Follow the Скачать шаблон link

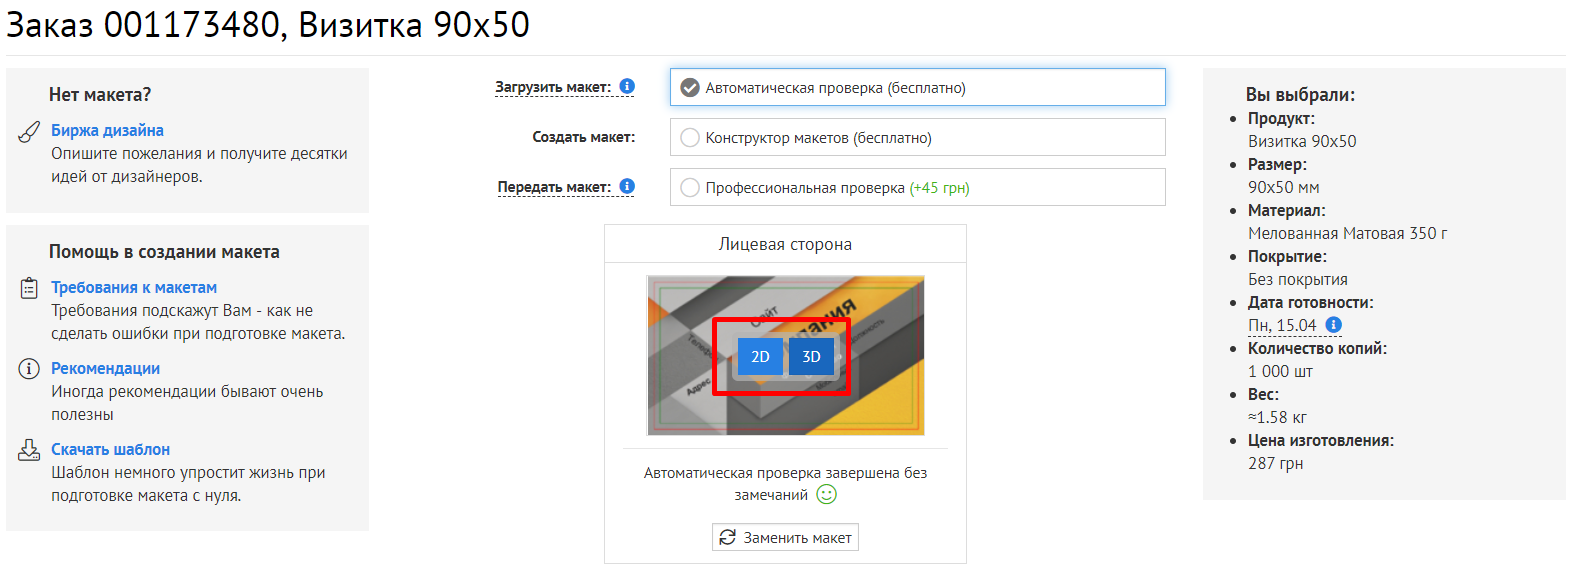click(x=110, y=450)
